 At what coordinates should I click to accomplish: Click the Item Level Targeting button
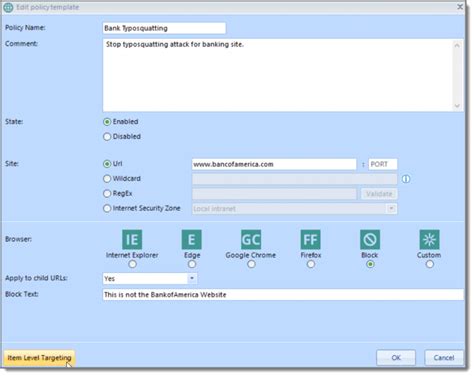(x=39, y=358)
